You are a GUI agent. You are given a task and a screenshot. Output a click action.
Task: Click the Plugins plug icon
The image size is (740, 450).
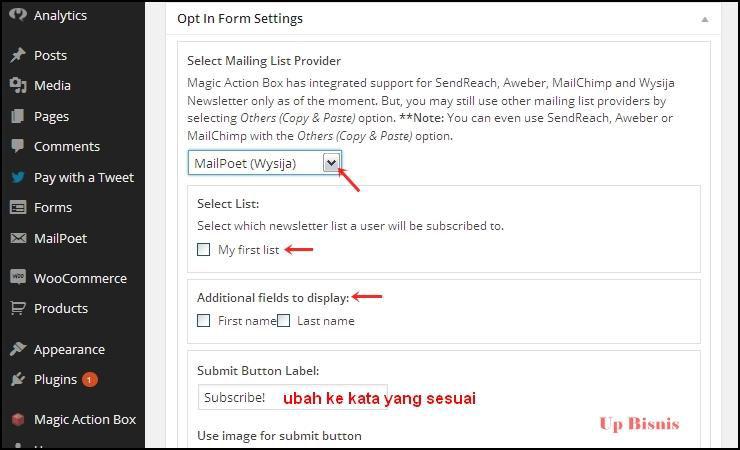[x=18, y=379]
